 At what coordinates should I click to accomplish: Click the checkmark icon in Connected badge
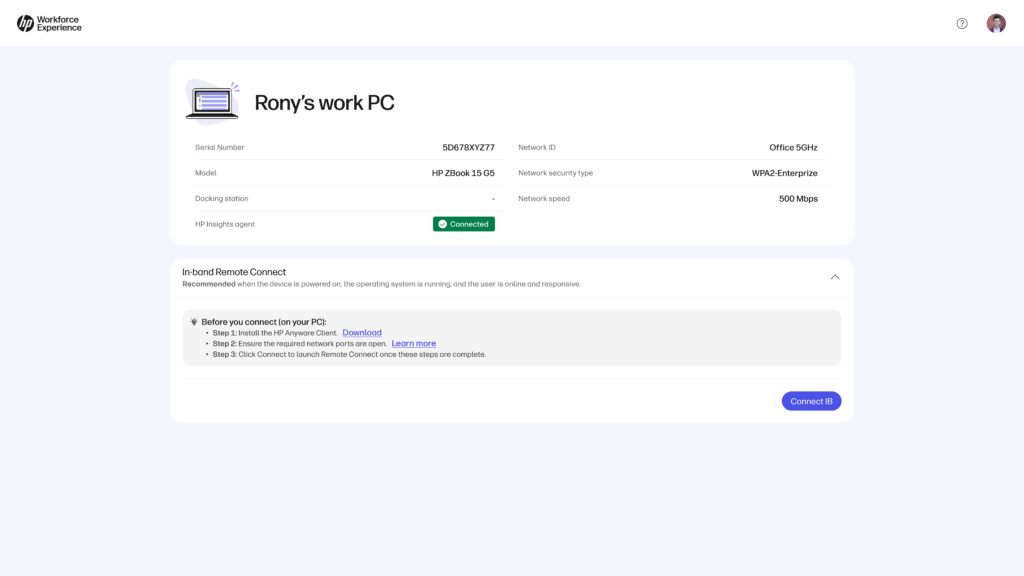(443, 224)
